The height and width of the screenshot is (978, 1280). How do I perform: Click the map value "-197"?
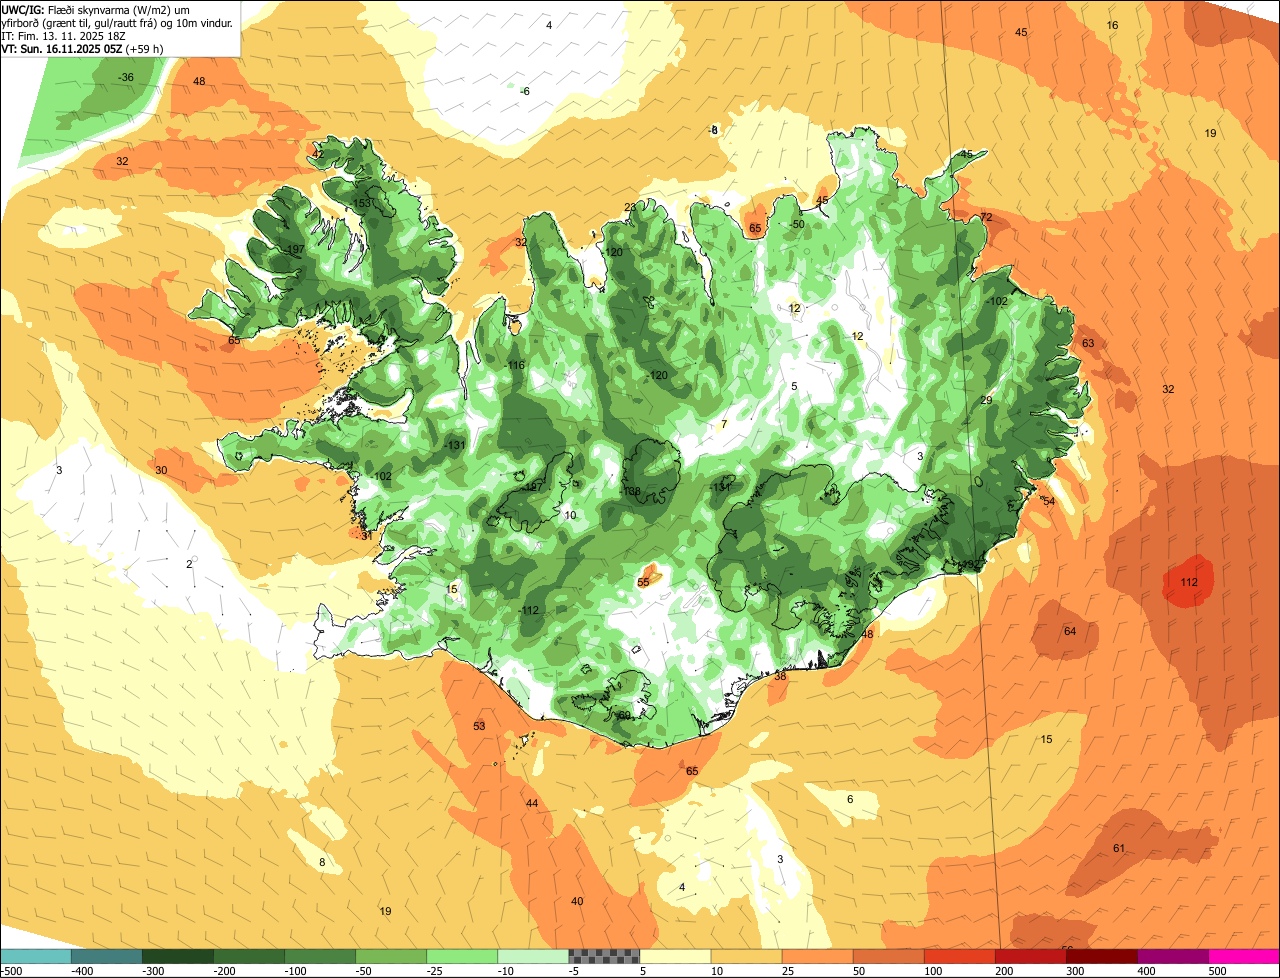(294, 249)
